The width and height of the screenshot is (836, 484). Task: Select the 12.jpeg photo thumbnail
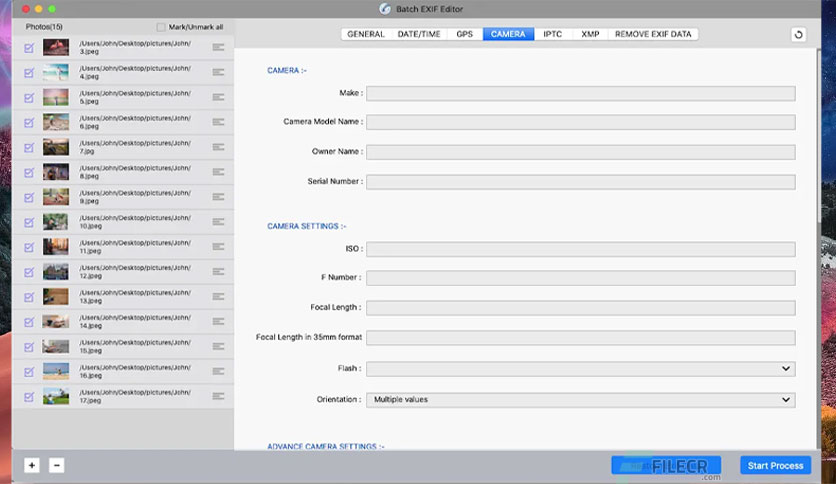click(56, 271)
